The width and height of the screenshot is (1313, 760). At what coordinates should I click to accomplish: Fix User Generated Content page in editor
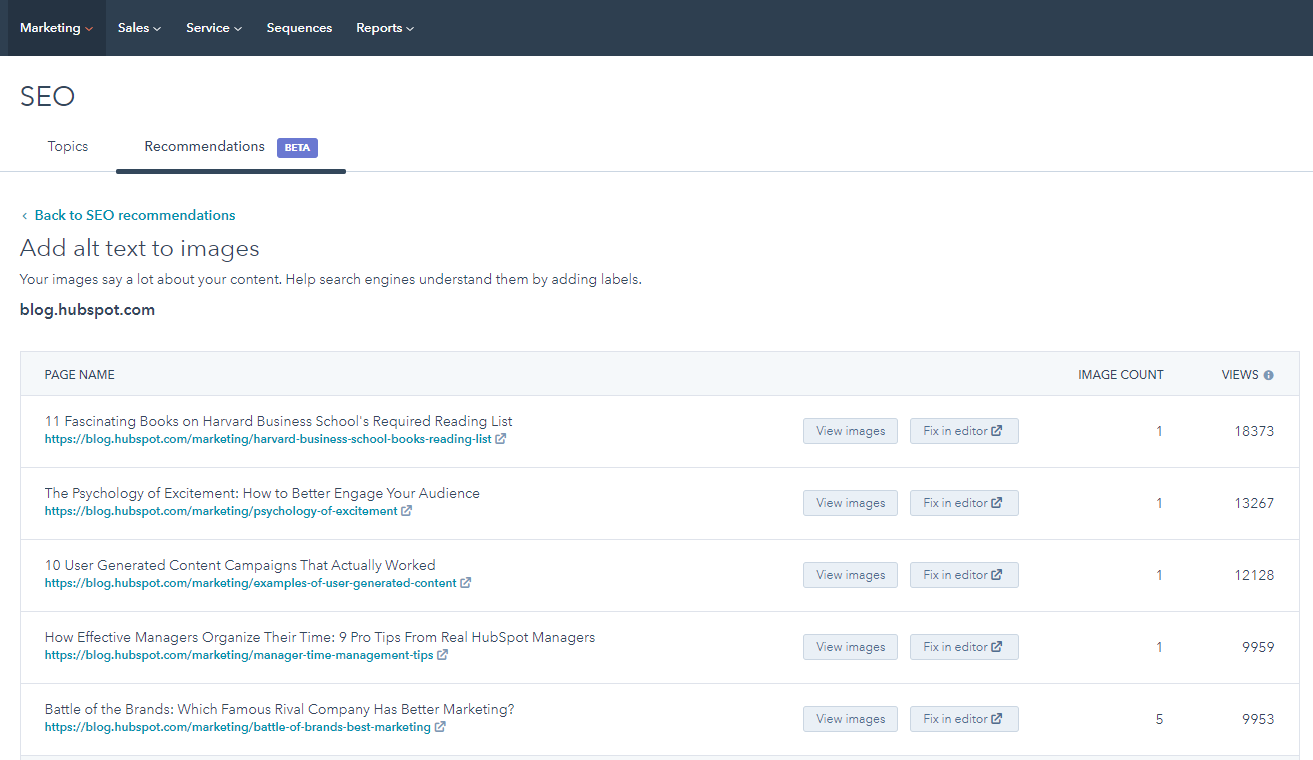(x=963, y=575)
